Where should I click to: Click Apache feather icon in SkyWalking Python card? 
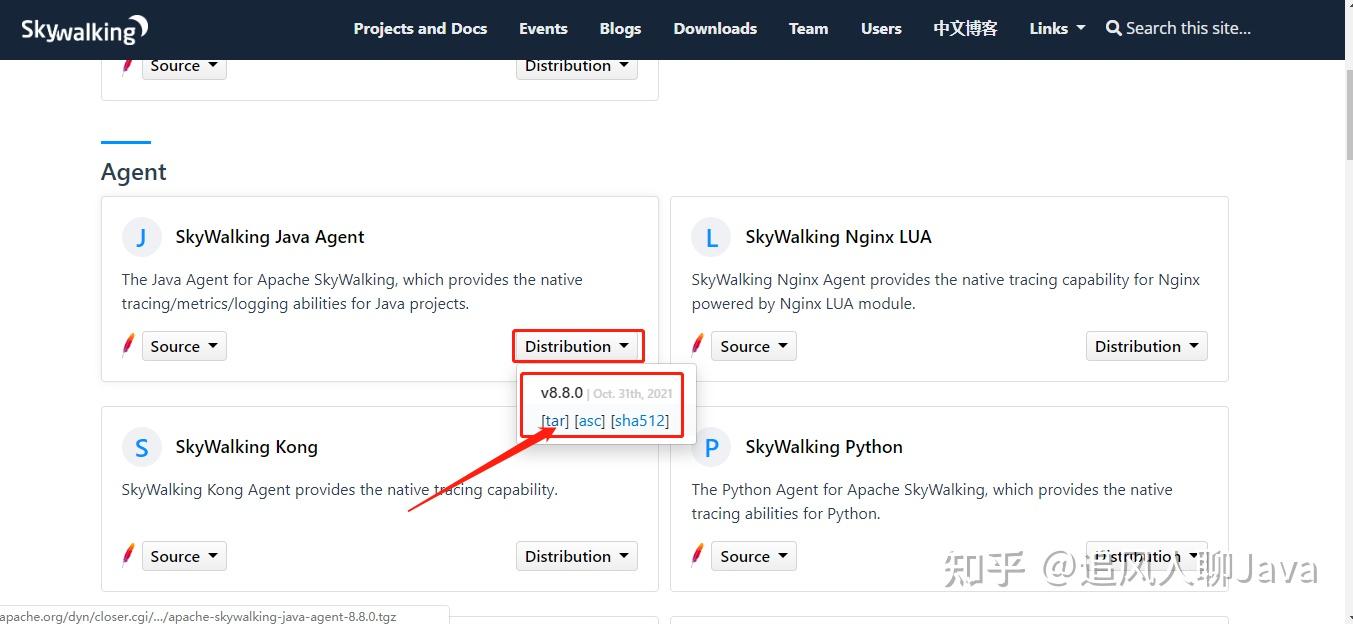point(698,556)
